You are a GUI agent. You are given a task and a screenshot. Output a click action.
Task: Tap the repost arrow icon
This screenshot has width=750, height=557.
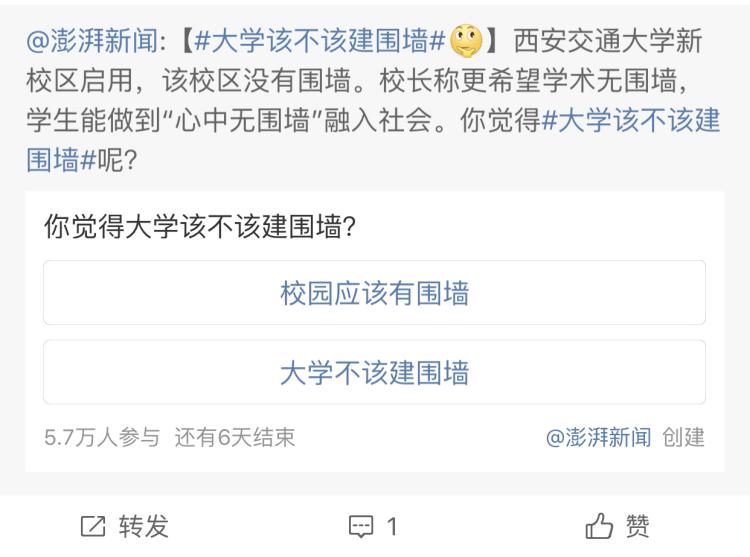[91, 526]
